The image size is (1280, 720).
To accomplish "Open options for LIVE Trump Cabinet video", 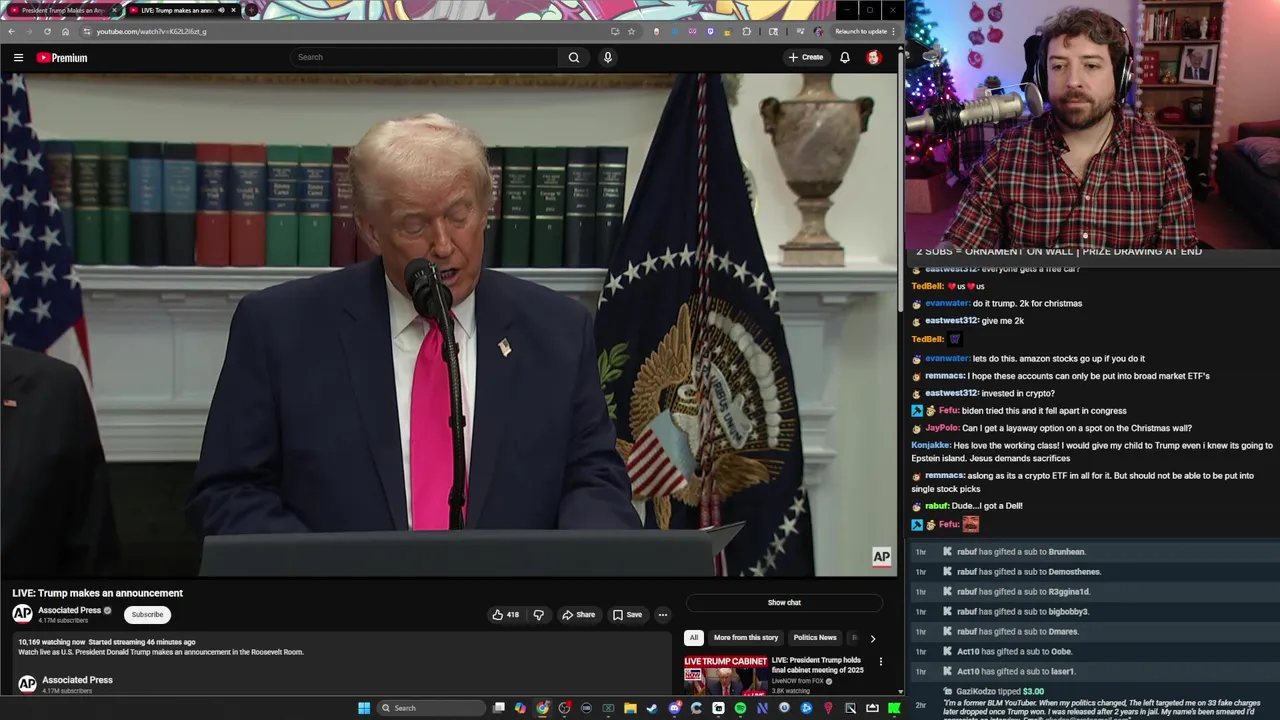I will coord(881,662).
